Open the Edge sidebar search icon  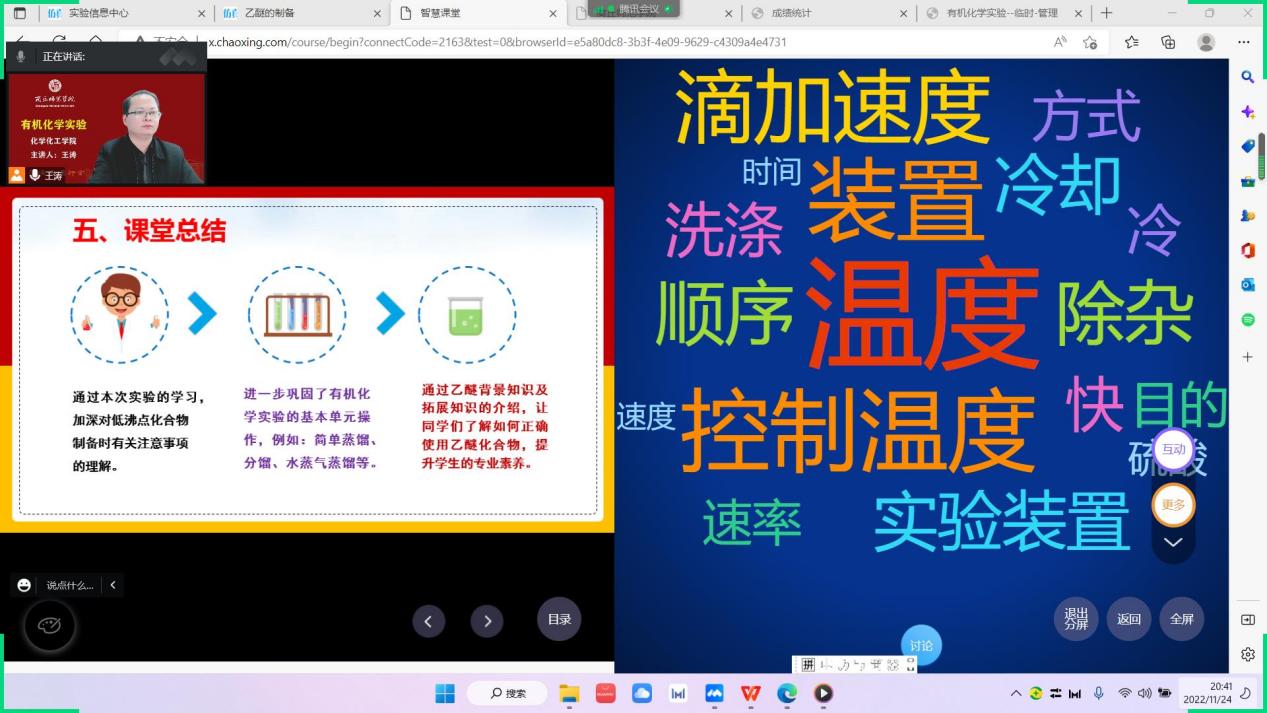1247,77
